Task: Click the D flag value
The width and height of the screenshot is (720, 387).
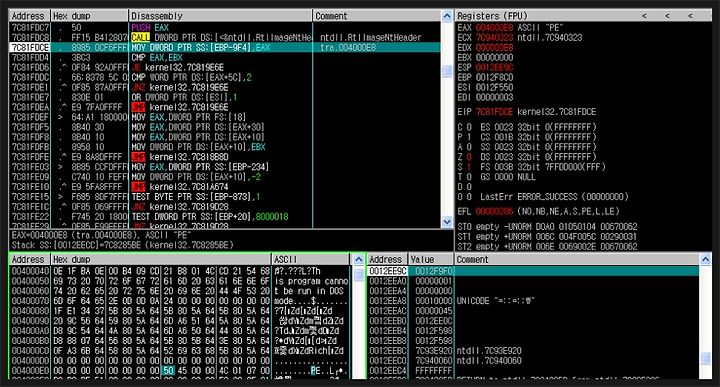Action: tap(469, 187)
